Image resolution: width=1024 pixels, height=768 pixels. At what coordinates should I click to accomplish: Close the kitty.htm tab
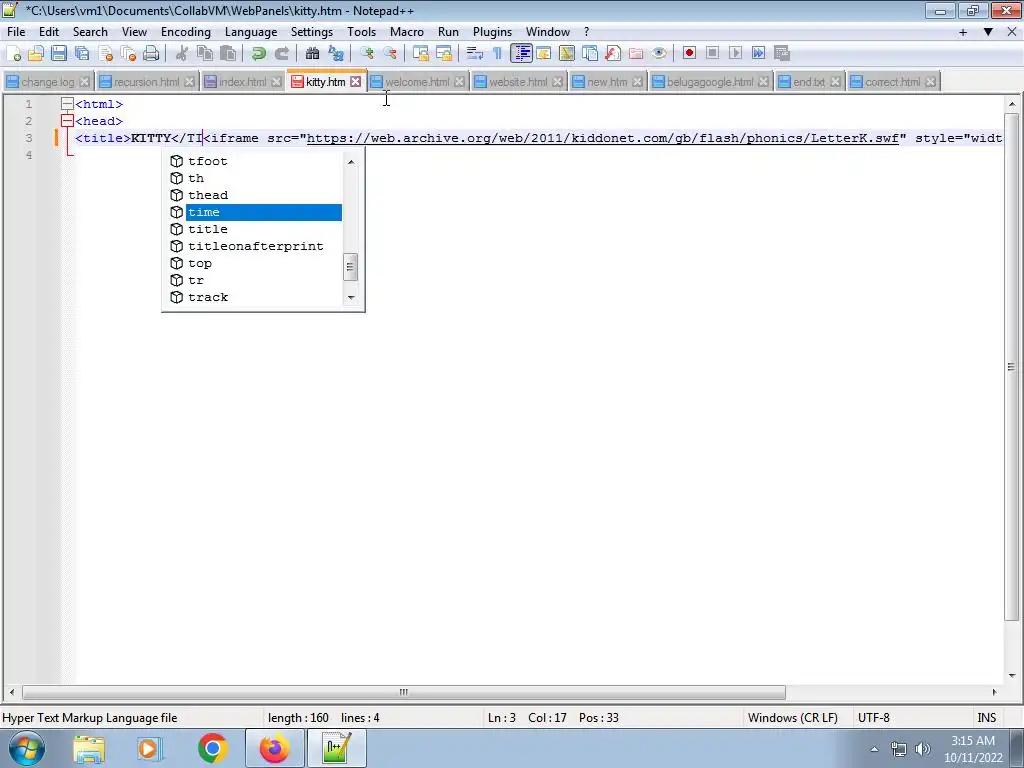tap(355, 82)
